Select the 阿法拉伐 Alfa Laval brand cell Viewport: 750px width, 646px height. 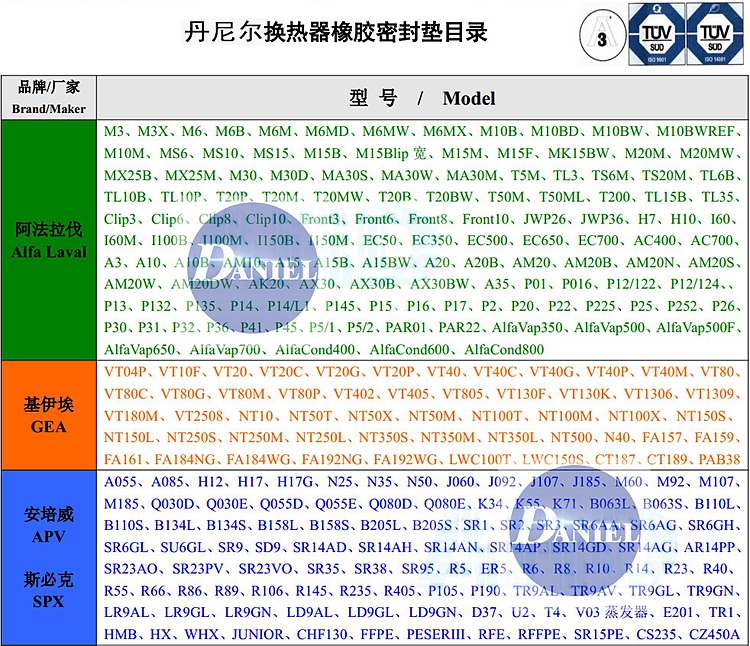(49, 240)
